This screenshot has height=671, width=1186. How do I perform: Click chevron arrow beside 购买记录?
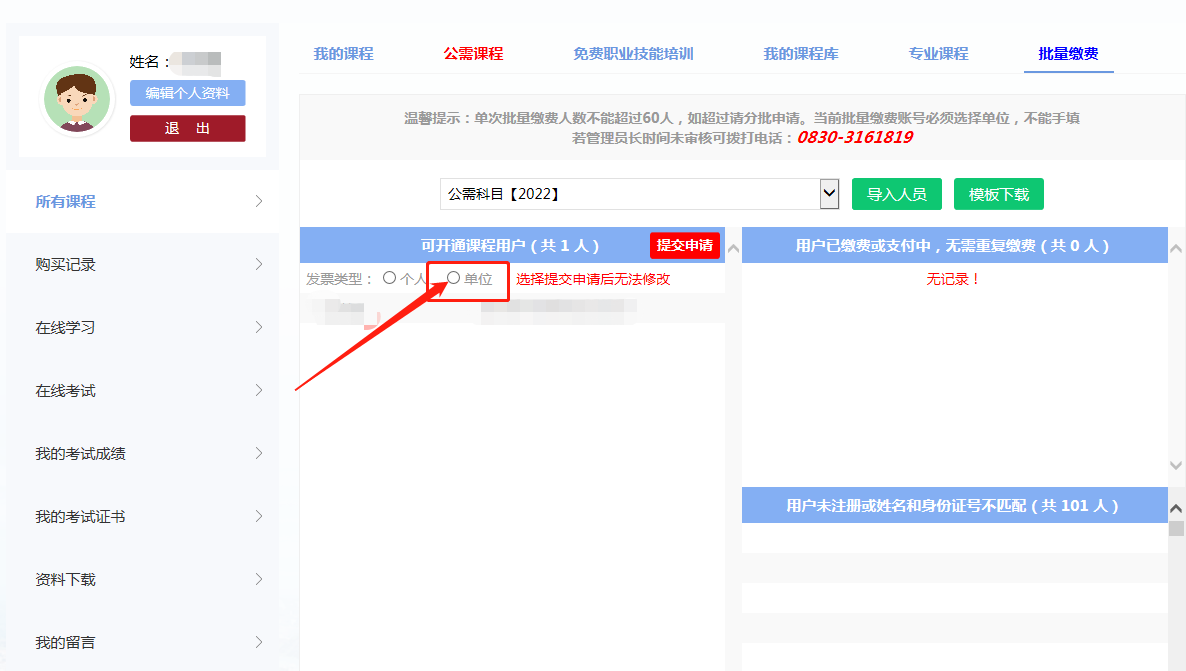tap(259, 264)
